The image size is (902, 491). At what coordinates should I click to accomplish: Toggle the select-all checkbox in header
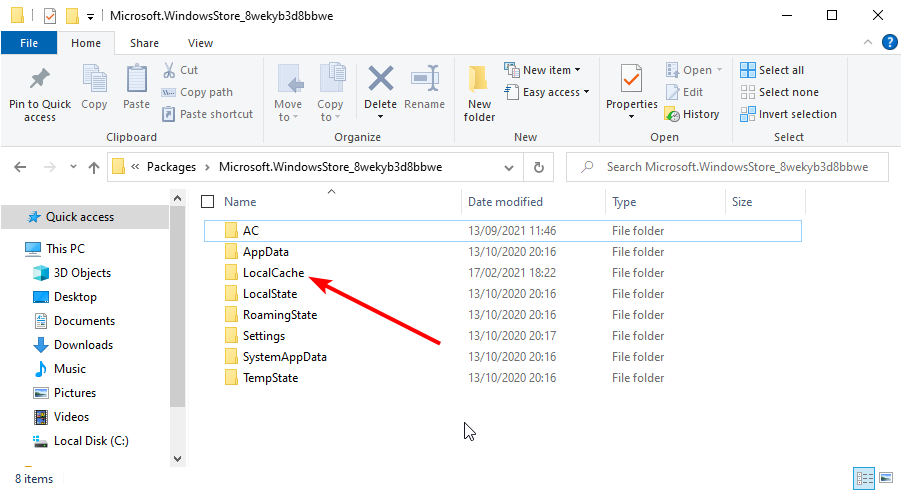pos(208,201)
